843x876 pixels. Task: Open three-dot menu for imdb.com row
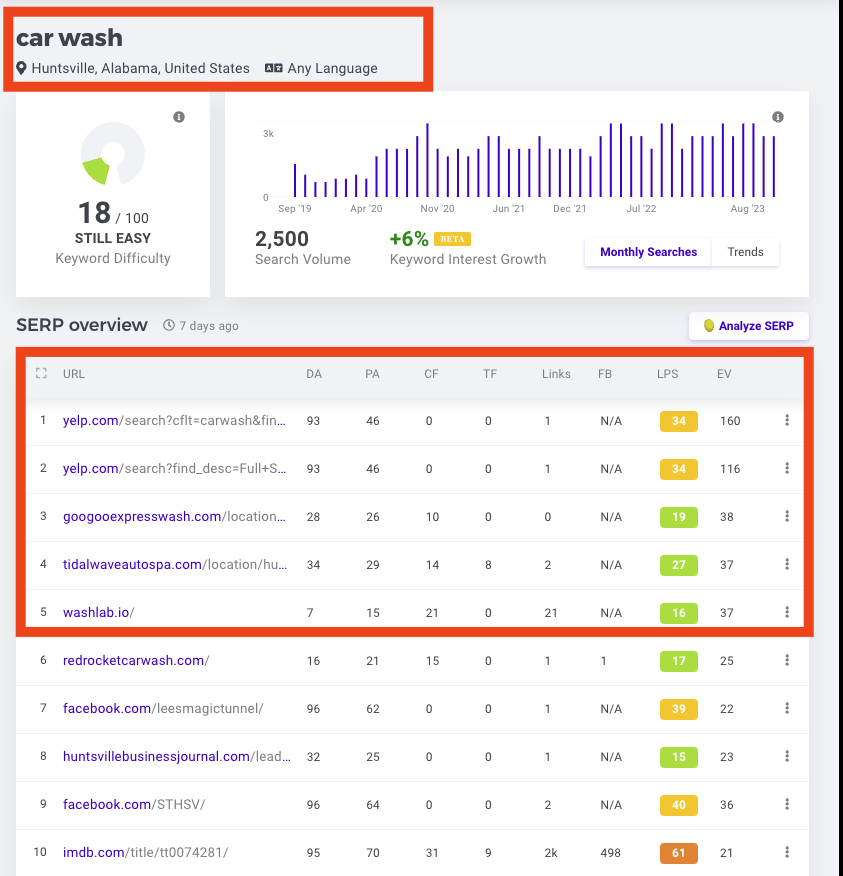tap(787, 853)
